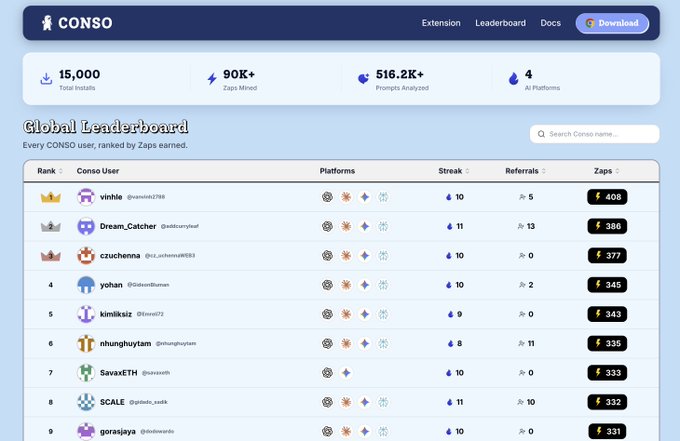Open czuchenna's avatar
Screen dimensions: 680x441
pos(86,256)
